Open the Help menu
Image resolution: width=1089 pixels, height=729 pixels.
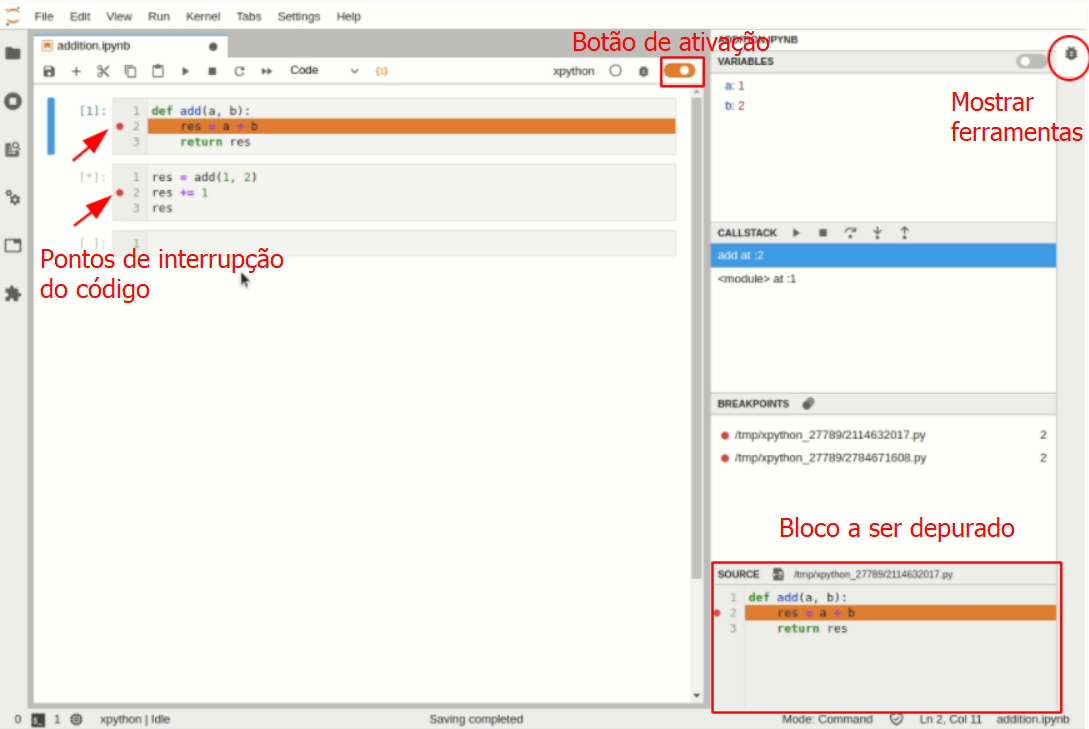(349, 16)
